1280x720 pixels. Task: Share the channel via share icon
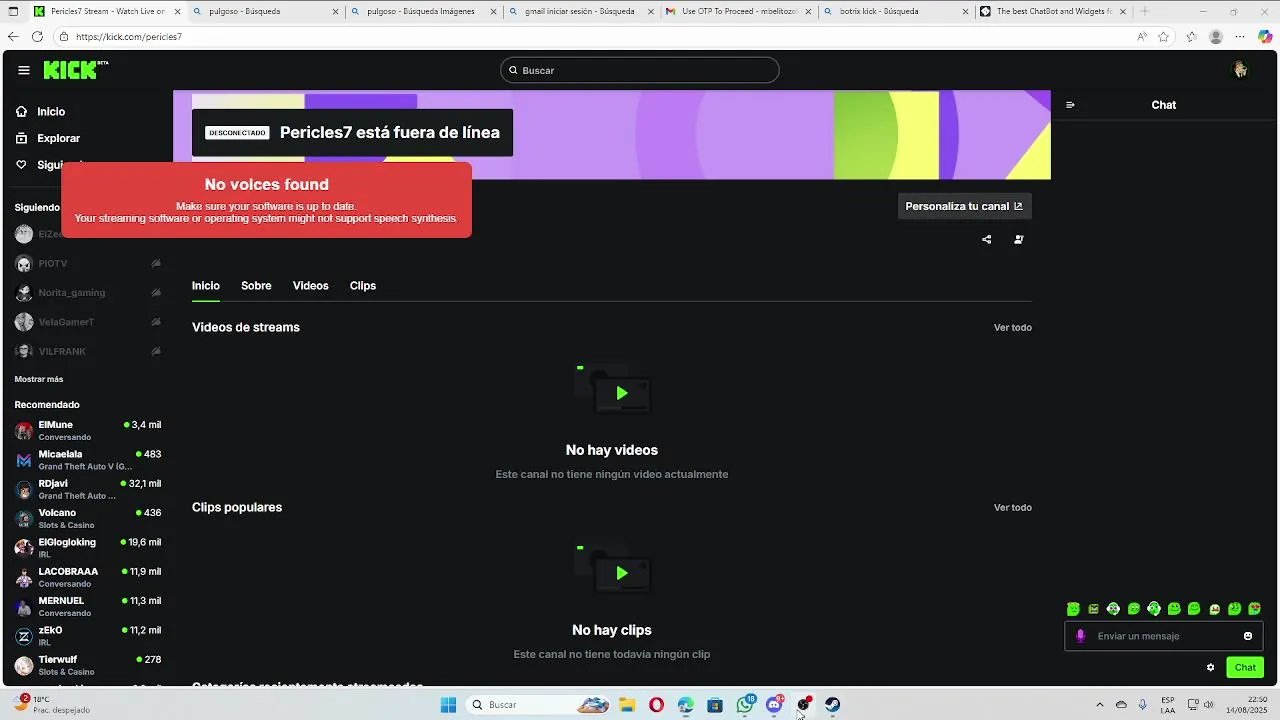(987, 240)
